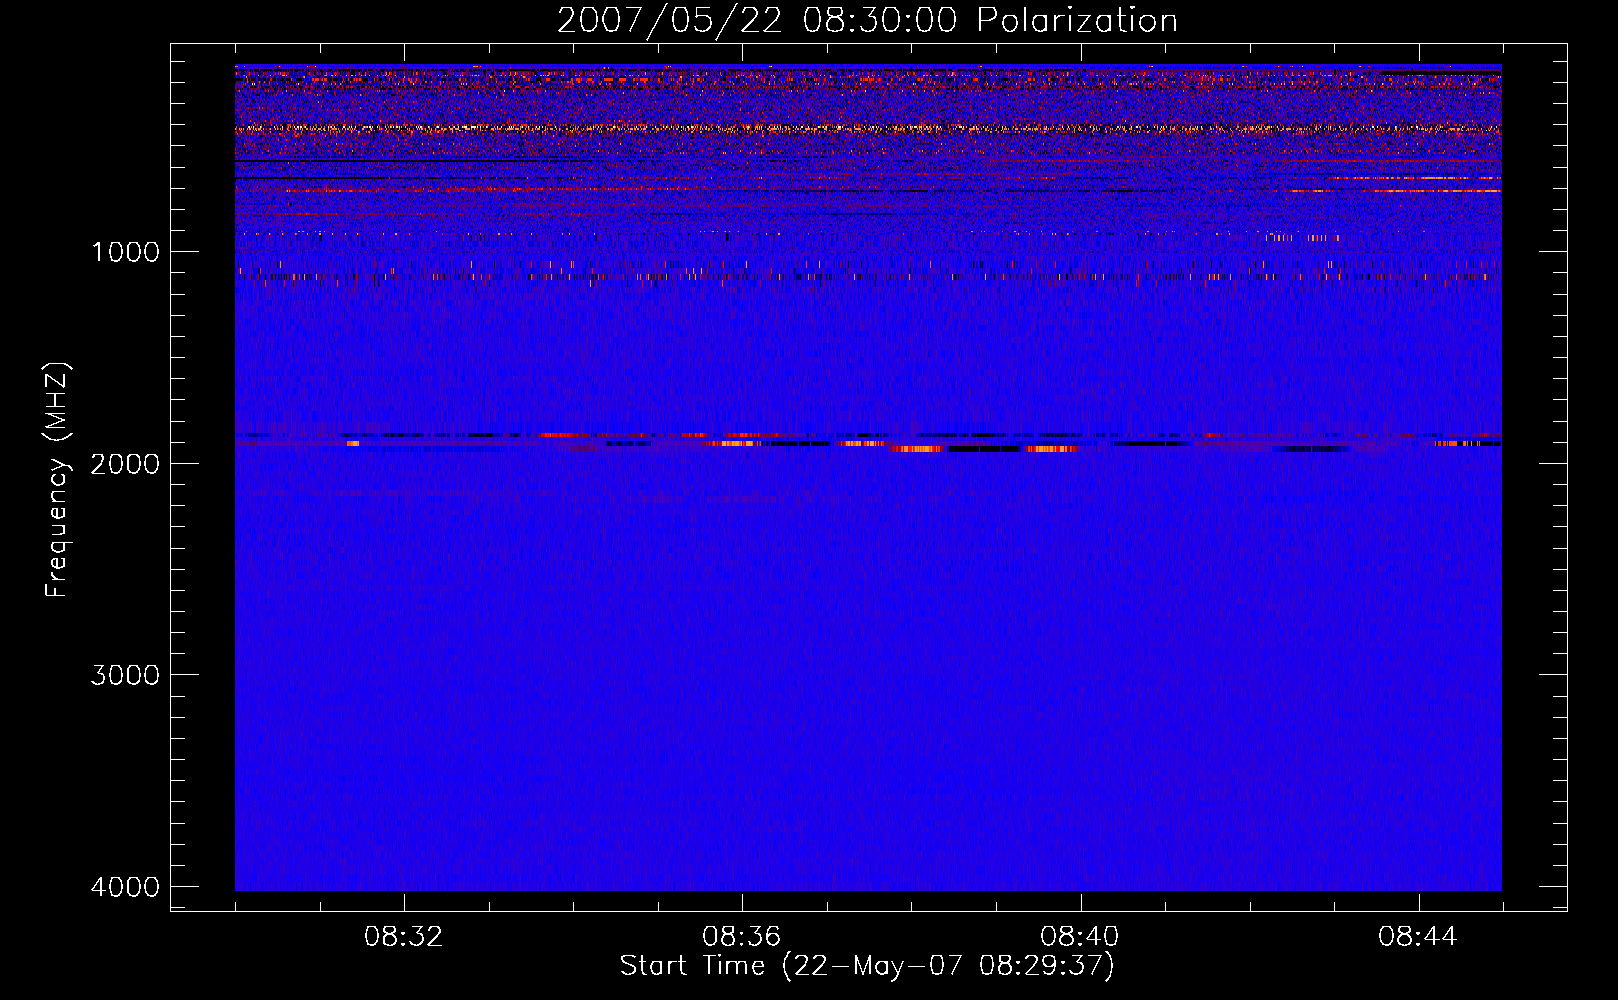Click the 08:40 time axis label
The width and height of the screenshot is (1618, 1000).
click(x=1080, y=937)
